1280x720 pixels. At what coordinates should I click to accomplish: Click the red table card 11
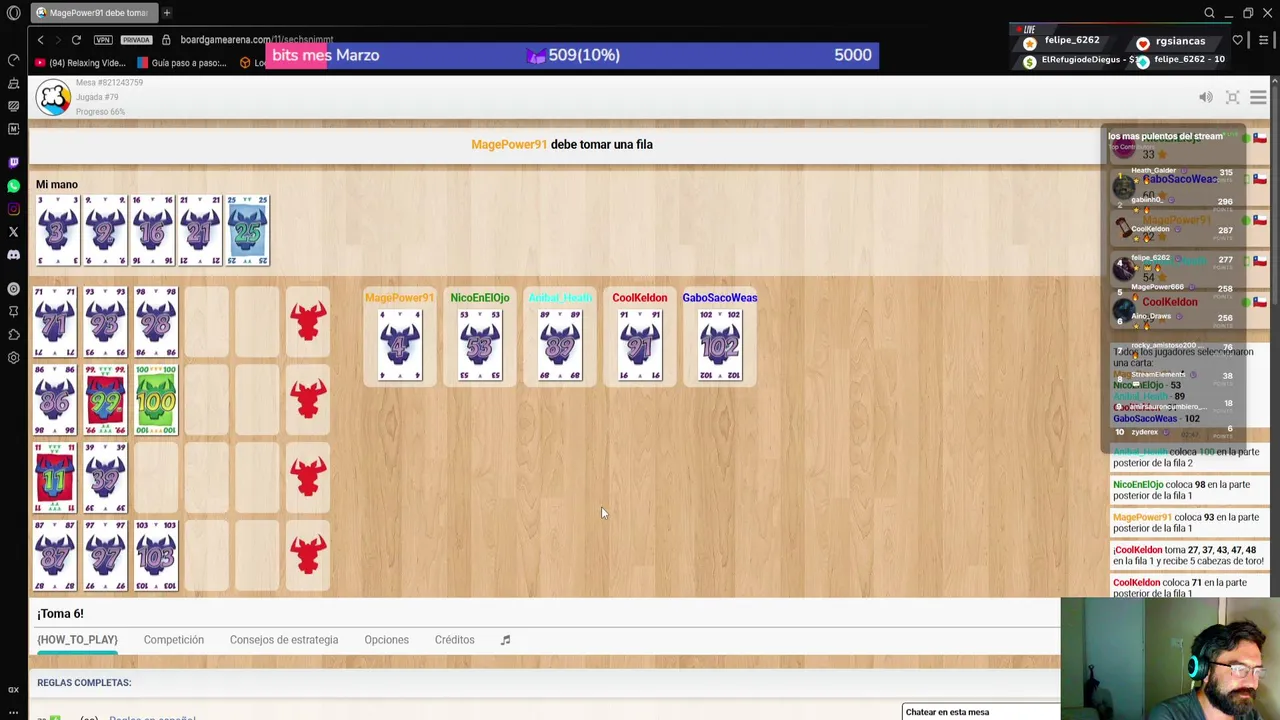coord(55,476)
